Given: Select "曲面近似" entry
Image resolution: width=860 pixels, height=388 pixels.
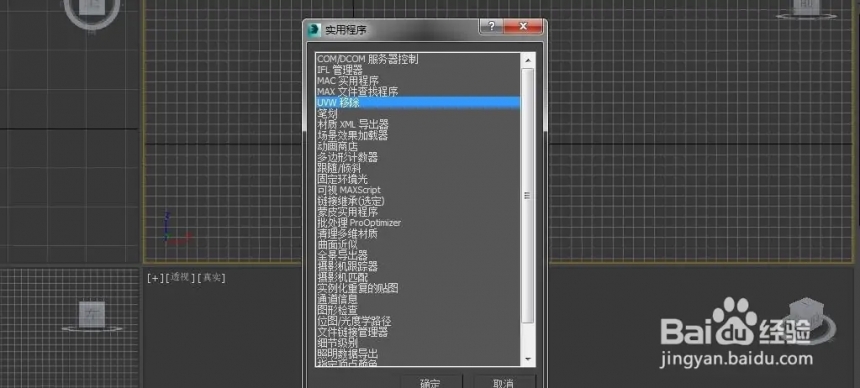Looking at the screenshot, I should [x=417, y=245].
